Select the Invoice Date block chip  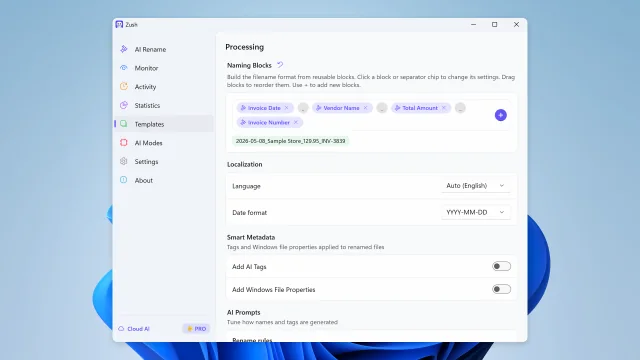[264, 108]
